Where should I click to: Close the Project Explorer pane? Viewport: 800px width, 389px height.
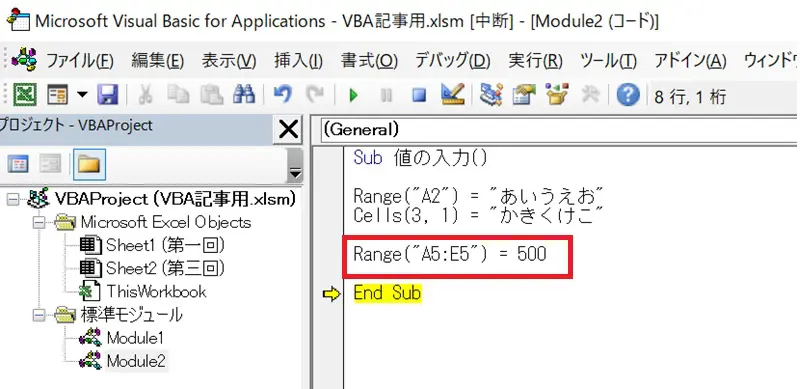point(288,130)
